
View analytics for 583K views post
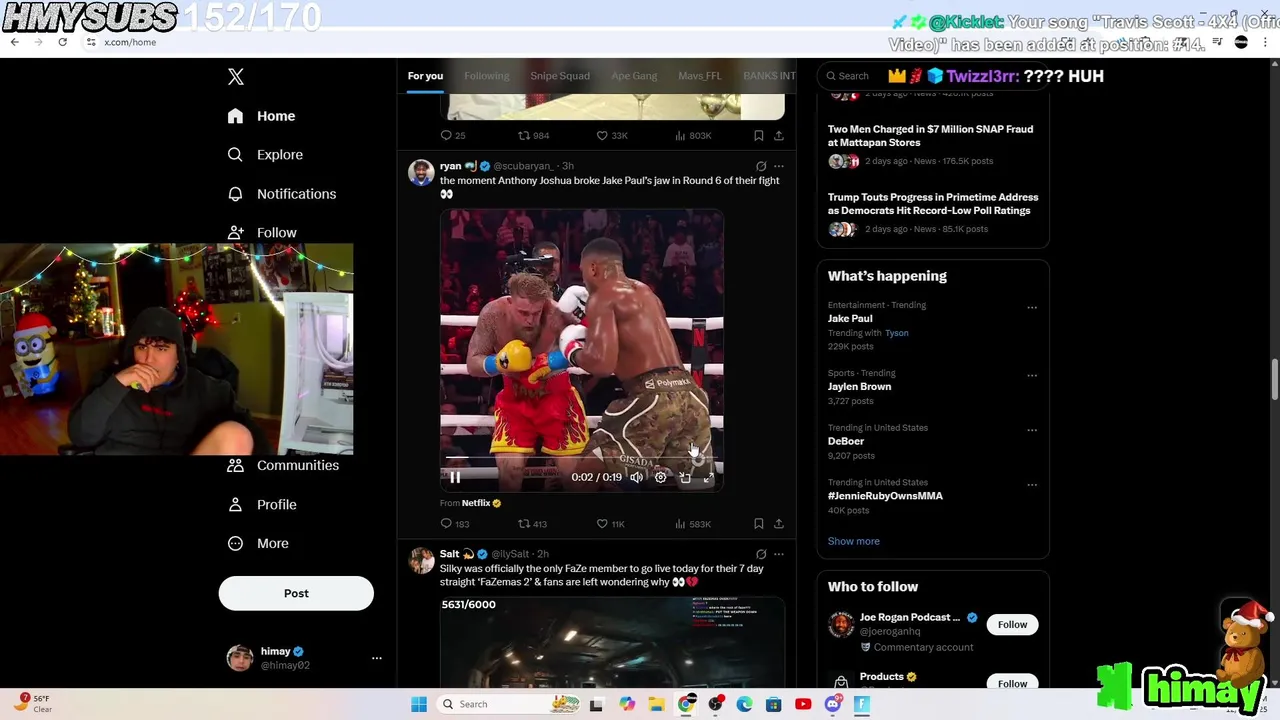click(692, 524)
